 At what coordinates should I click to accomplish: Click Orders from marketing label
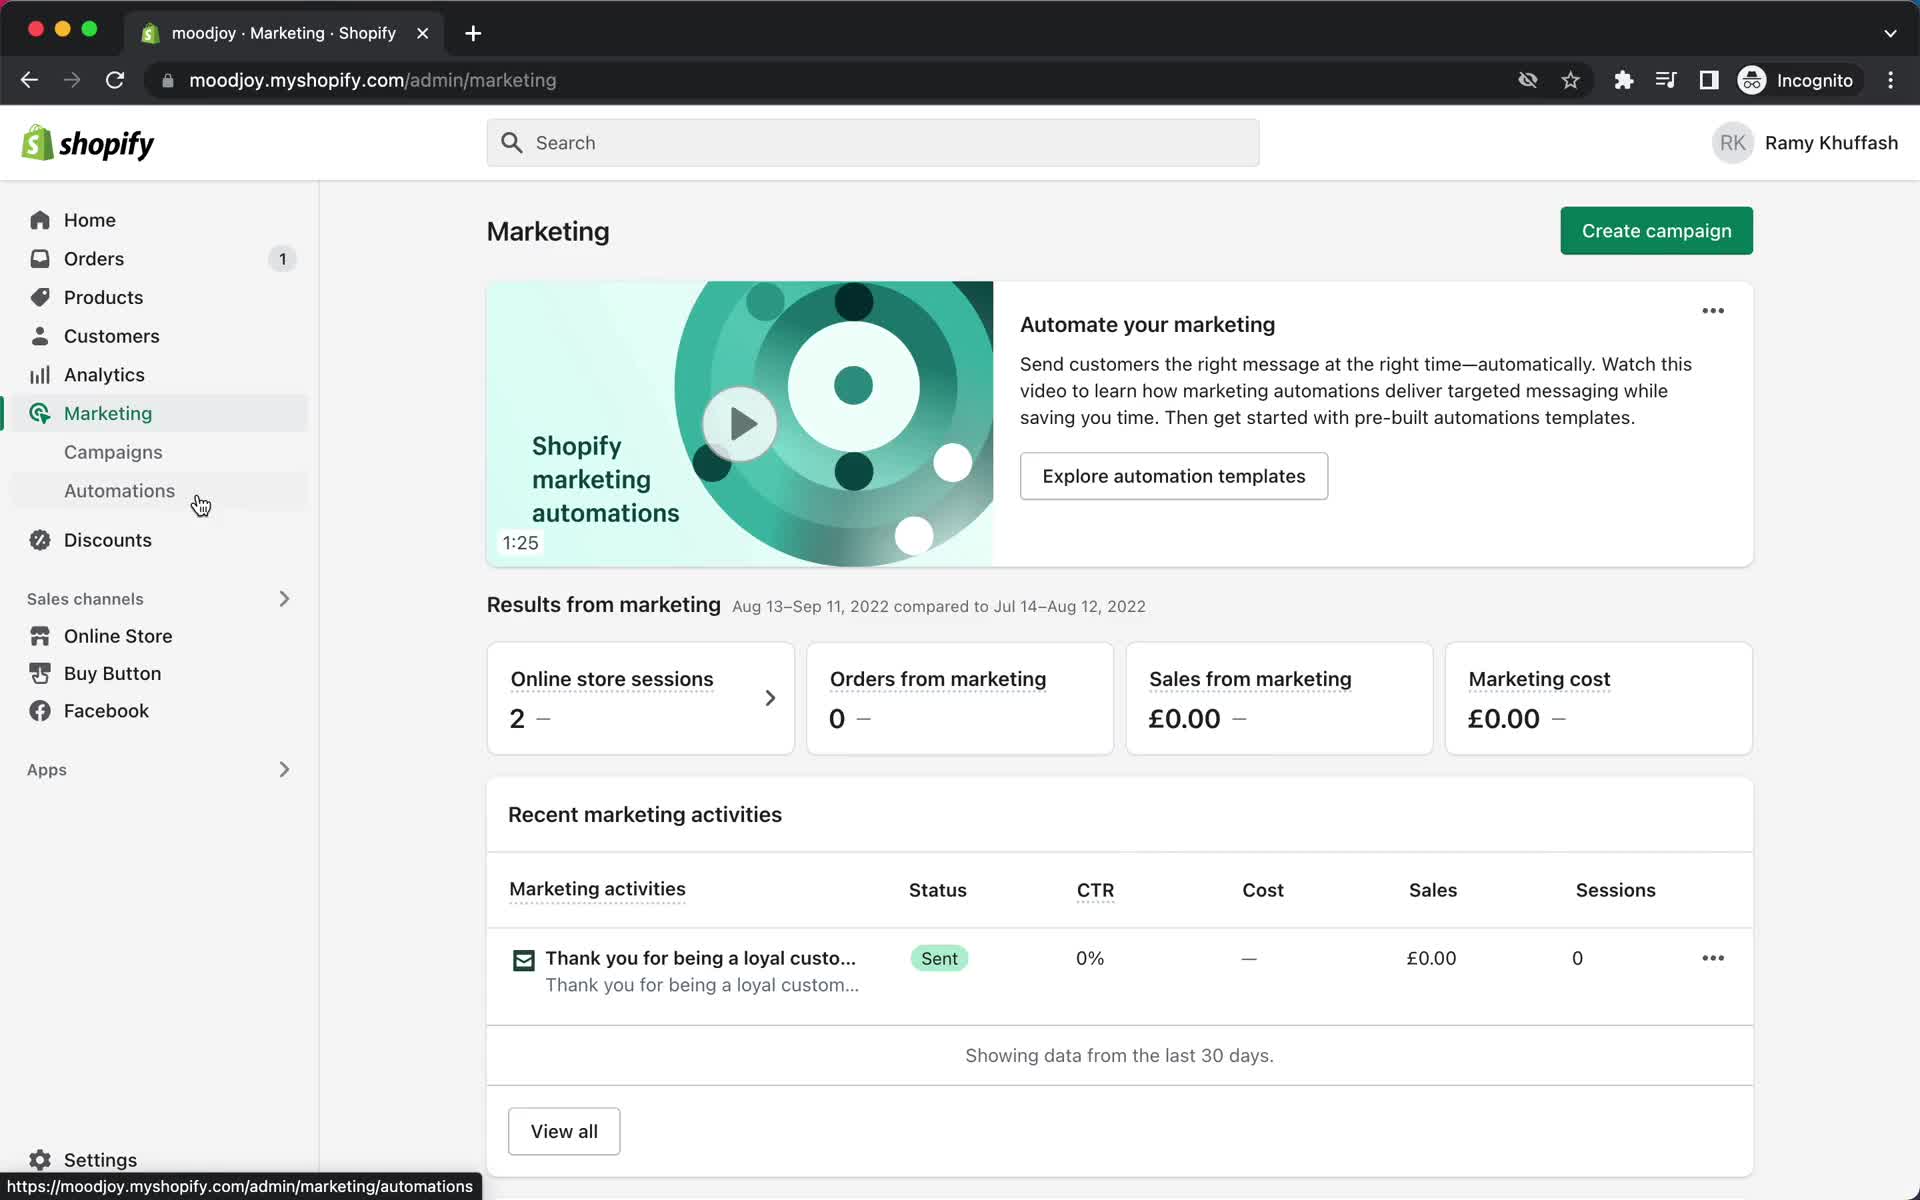coord(938,679)
